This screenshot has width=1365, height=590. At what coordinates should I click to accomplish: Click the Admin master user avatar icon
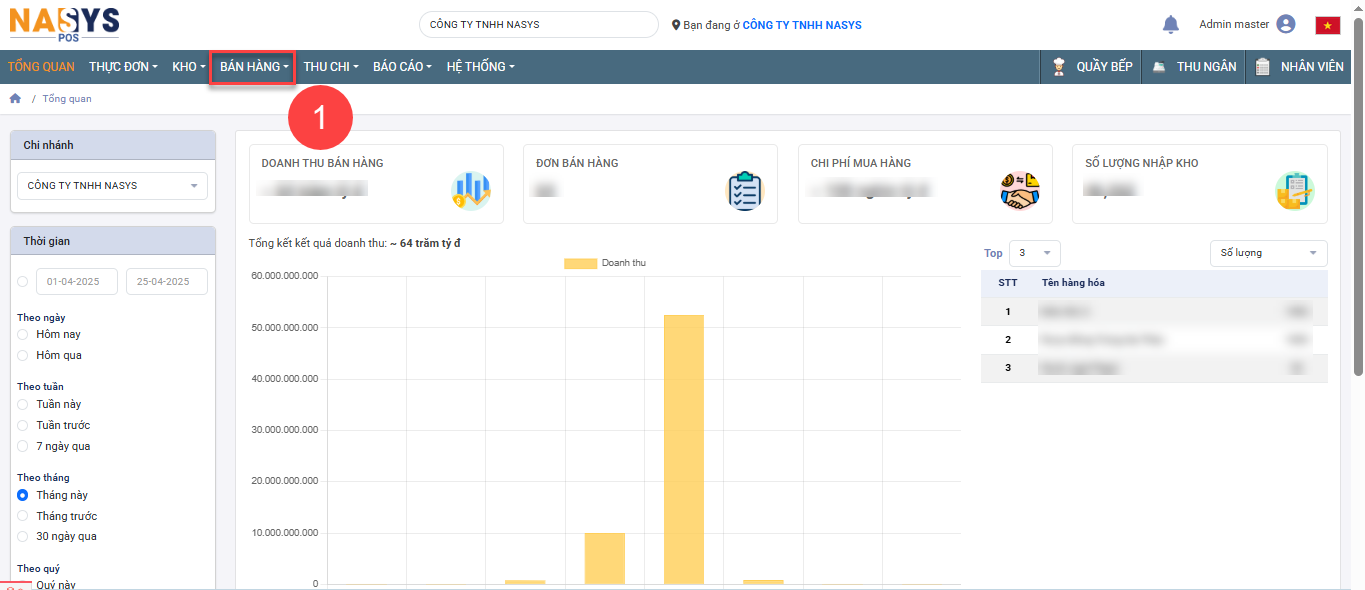(x=1286, y=24)
